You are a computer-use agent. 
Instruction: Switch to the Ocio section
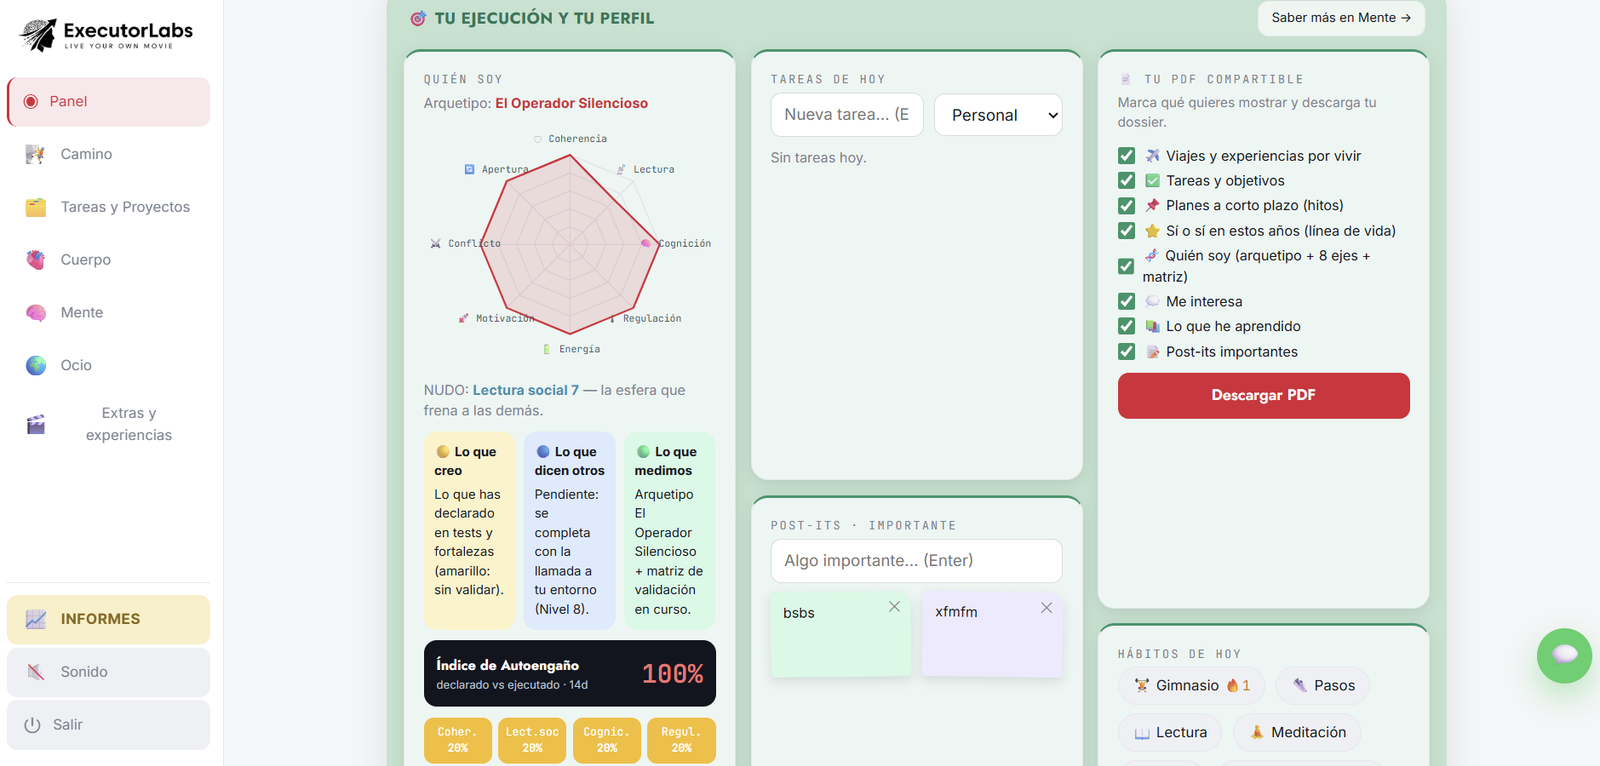(109, 365)
